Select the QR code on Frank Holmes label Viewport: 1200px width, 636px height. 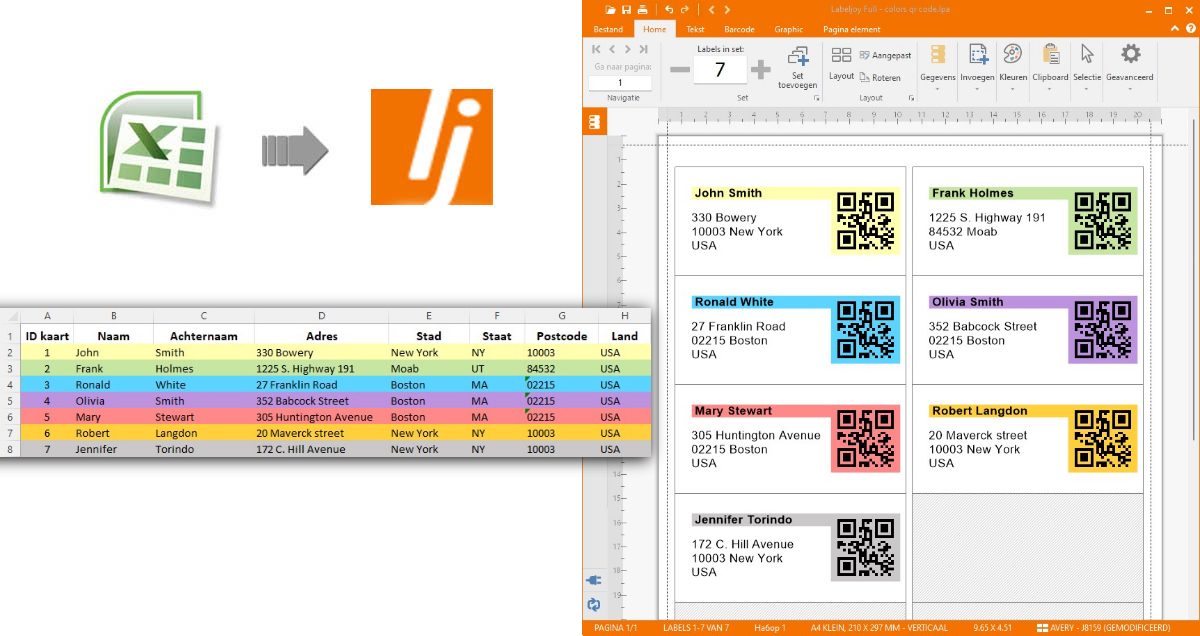(1103, 220)
